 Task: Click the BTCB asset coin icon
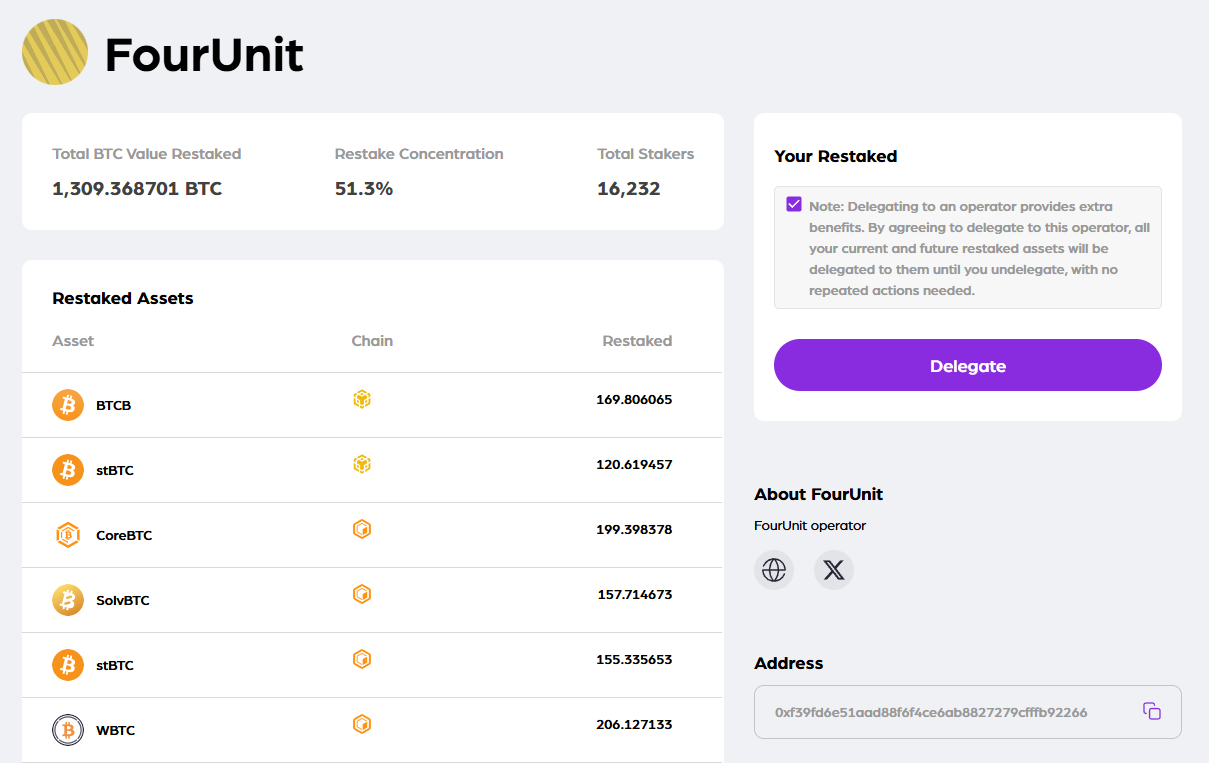(x=68, y=405)
